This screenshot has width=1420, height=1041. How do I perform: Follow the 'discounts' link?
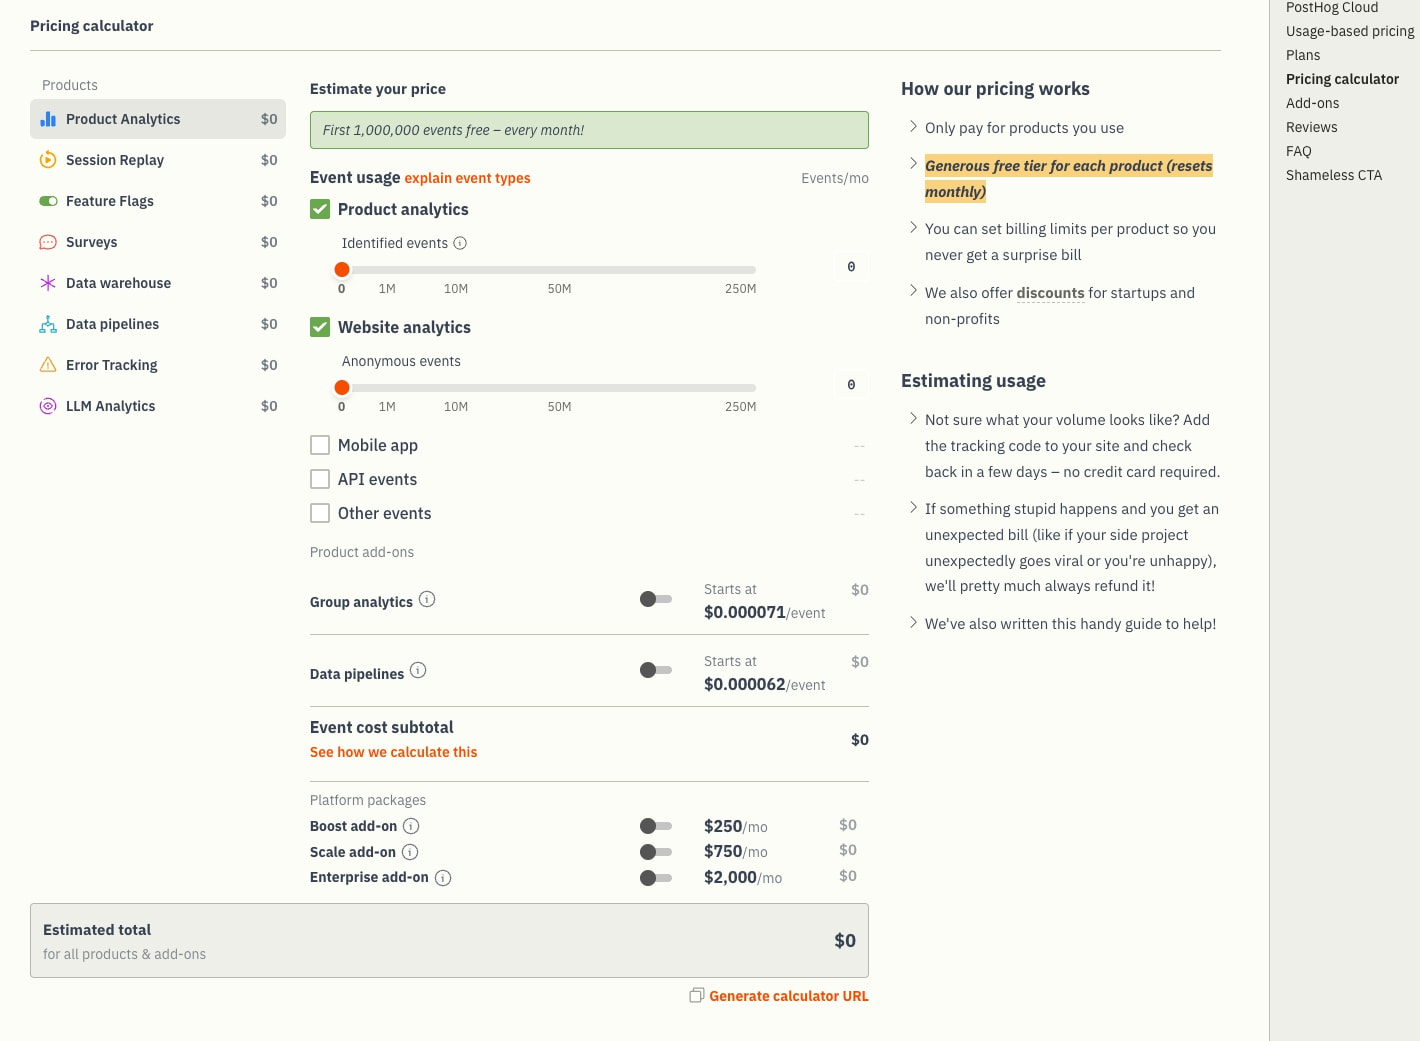pyautogui.click(x=1050, y=293)
